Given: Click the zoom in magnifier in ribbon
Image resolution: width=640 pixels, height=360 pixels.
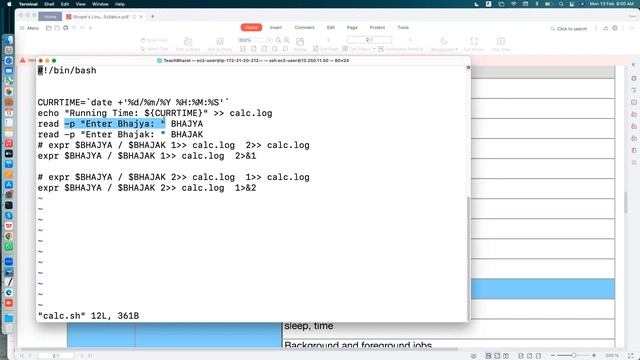Looking at the screenshot, I should [x=287, y=40].
